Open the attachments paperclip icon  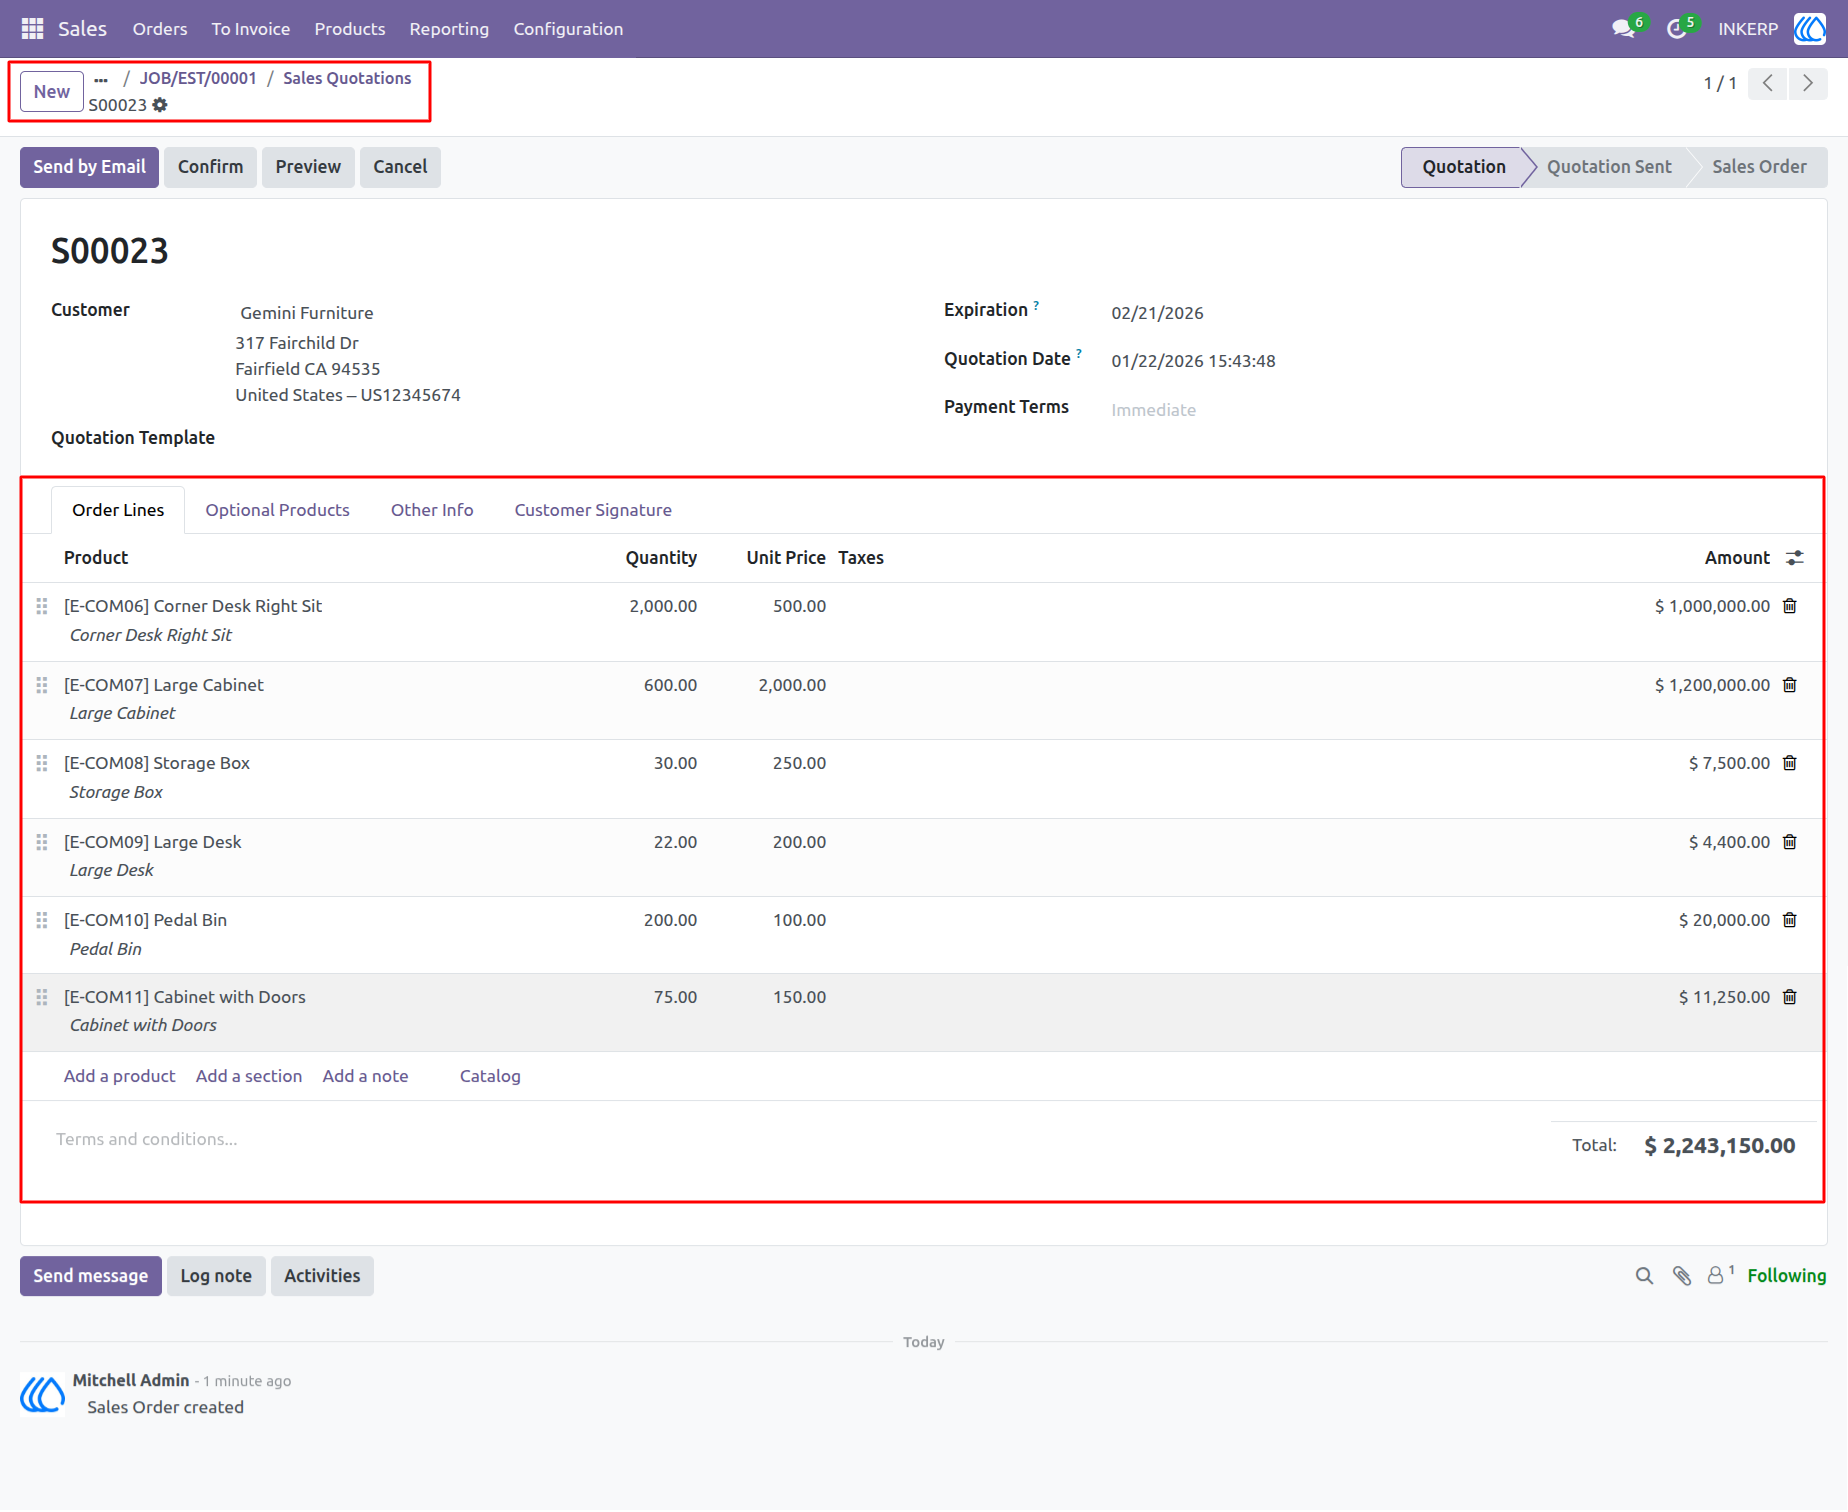1682,1276
